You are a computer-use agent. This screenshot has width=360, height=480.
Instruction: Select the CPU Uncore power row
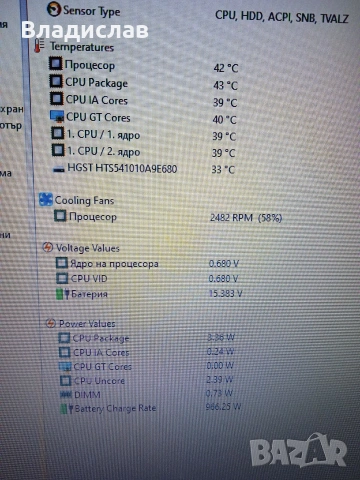(146, 380)
